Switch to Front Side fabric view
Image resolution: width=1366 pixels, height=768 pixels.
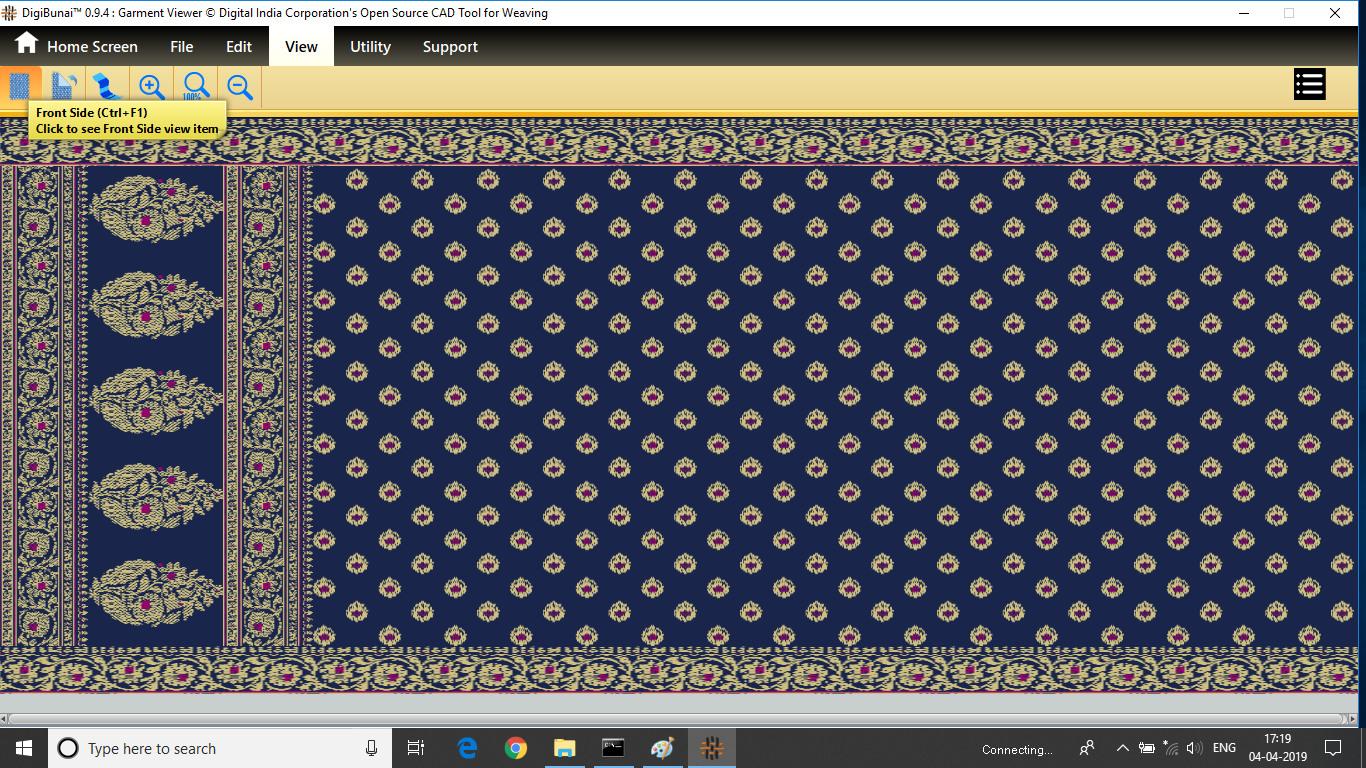click(20, 86)
